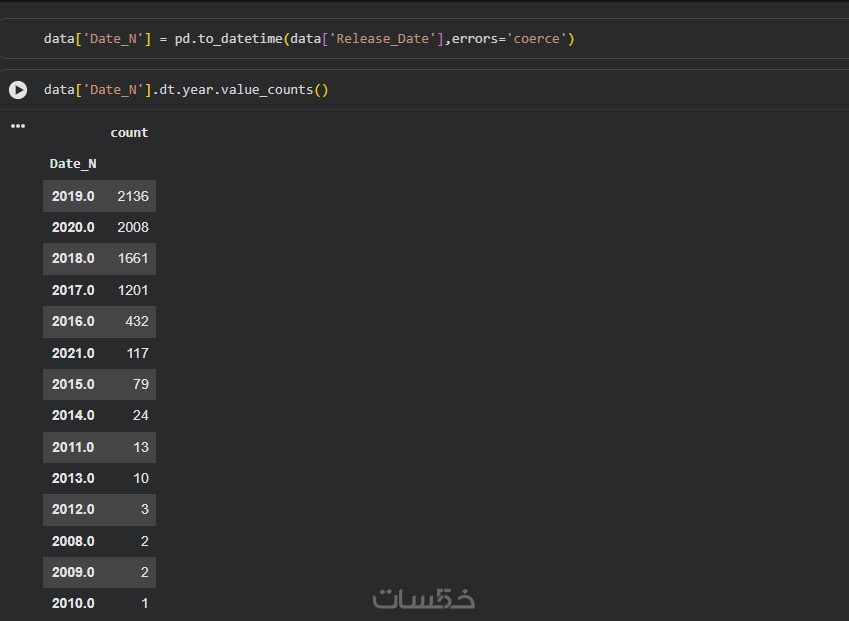
Task: Click the 2012.0 row label
Action: (73, 509)
